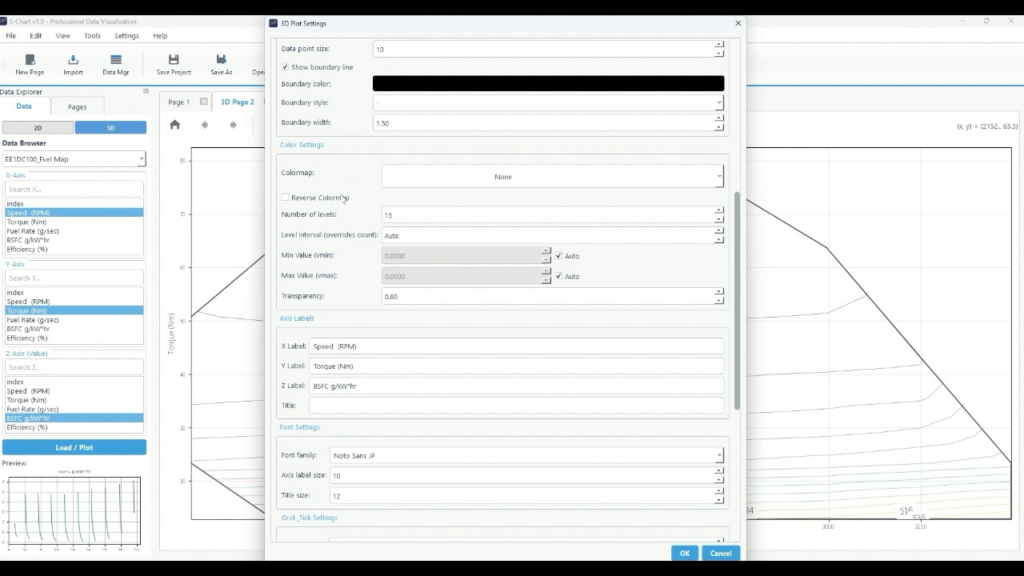The height and width of the screenshot is (576, 1024).
Task: Click the New Page toolbar icon
Action: coord(29,60)
